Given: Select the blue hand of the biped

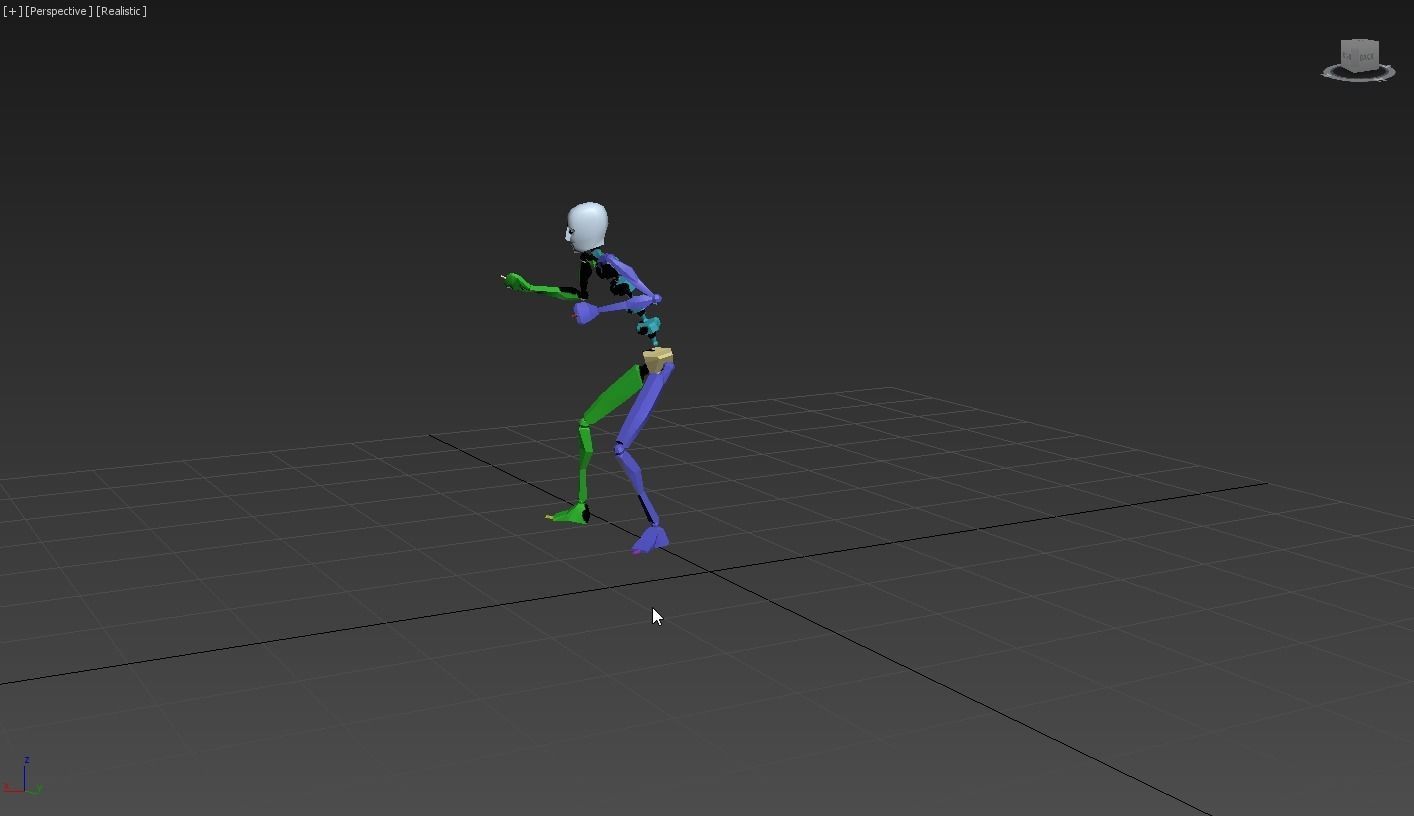Looking at the screenshot, I should [585, 314].
